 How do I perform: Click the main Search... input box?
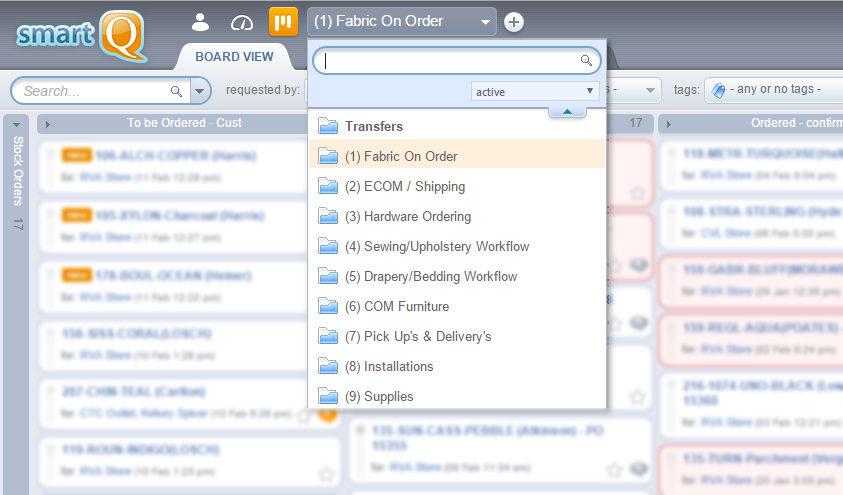click(95, 91)
